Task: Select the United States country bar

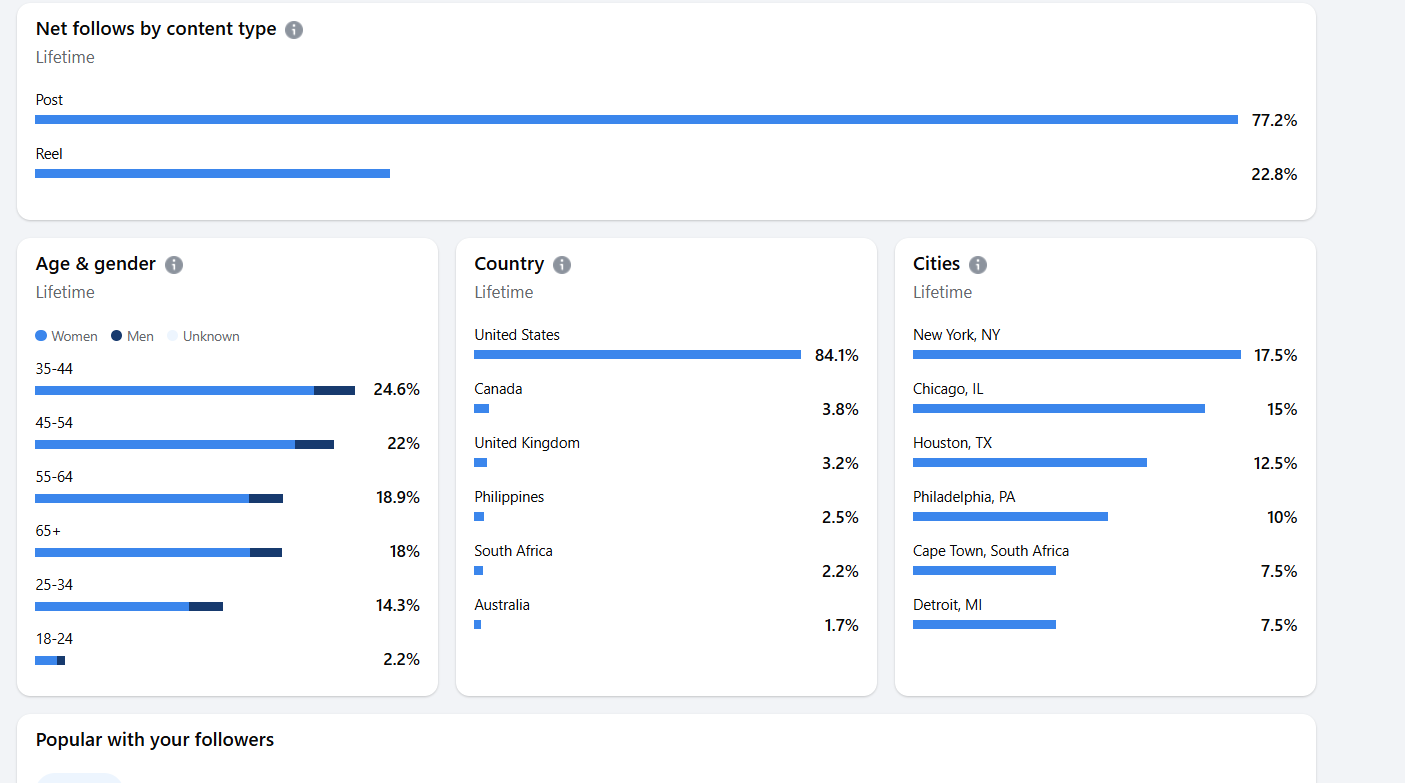Action: click(x=637, y=355)
